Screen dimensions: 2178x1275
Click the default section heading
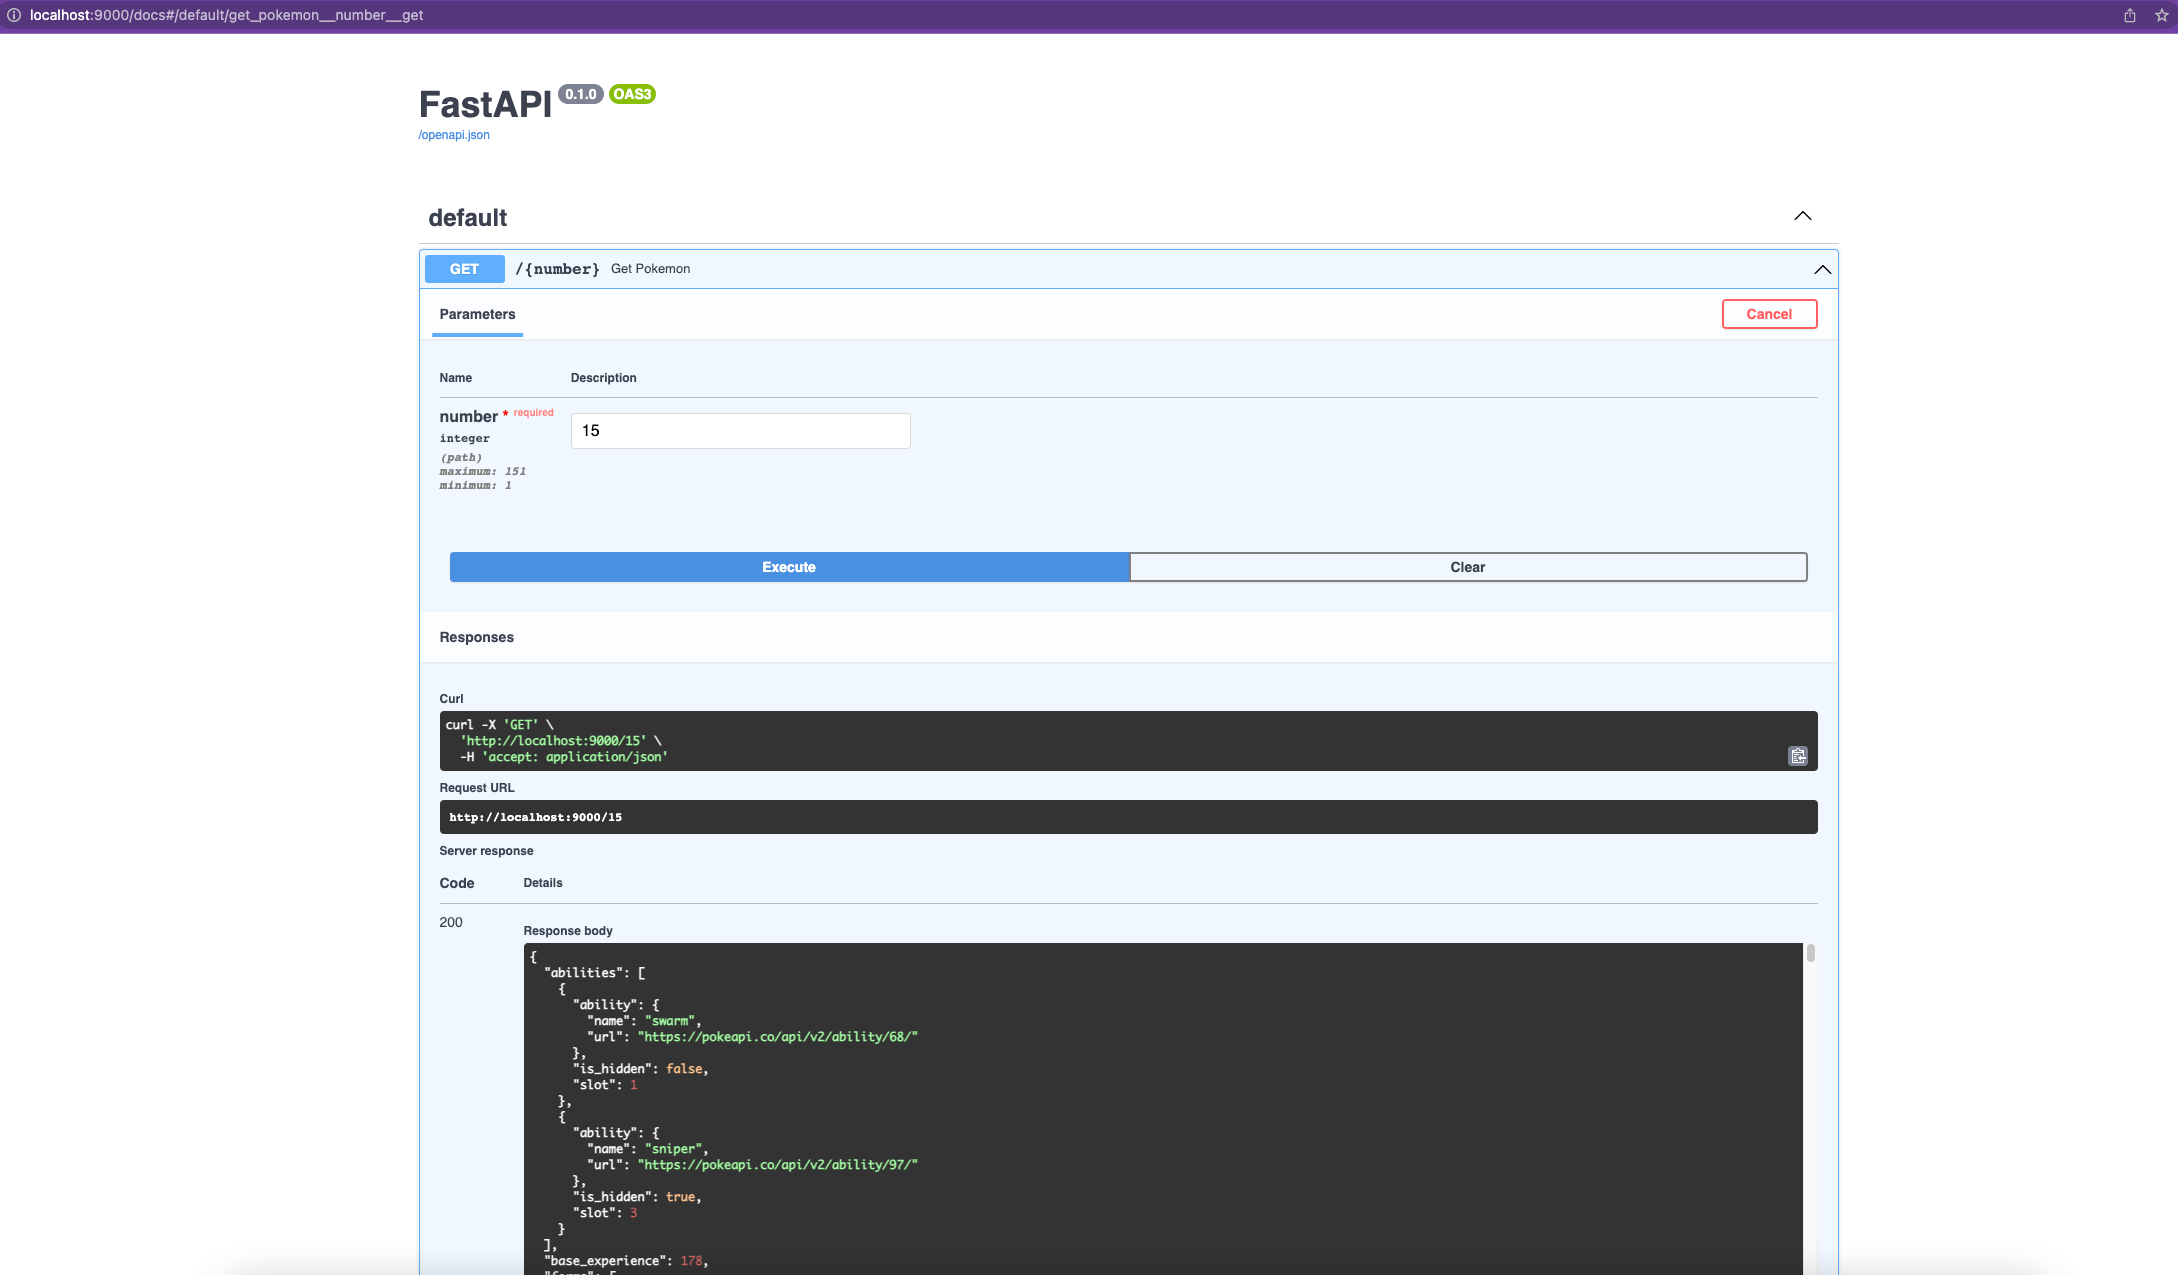467,218
